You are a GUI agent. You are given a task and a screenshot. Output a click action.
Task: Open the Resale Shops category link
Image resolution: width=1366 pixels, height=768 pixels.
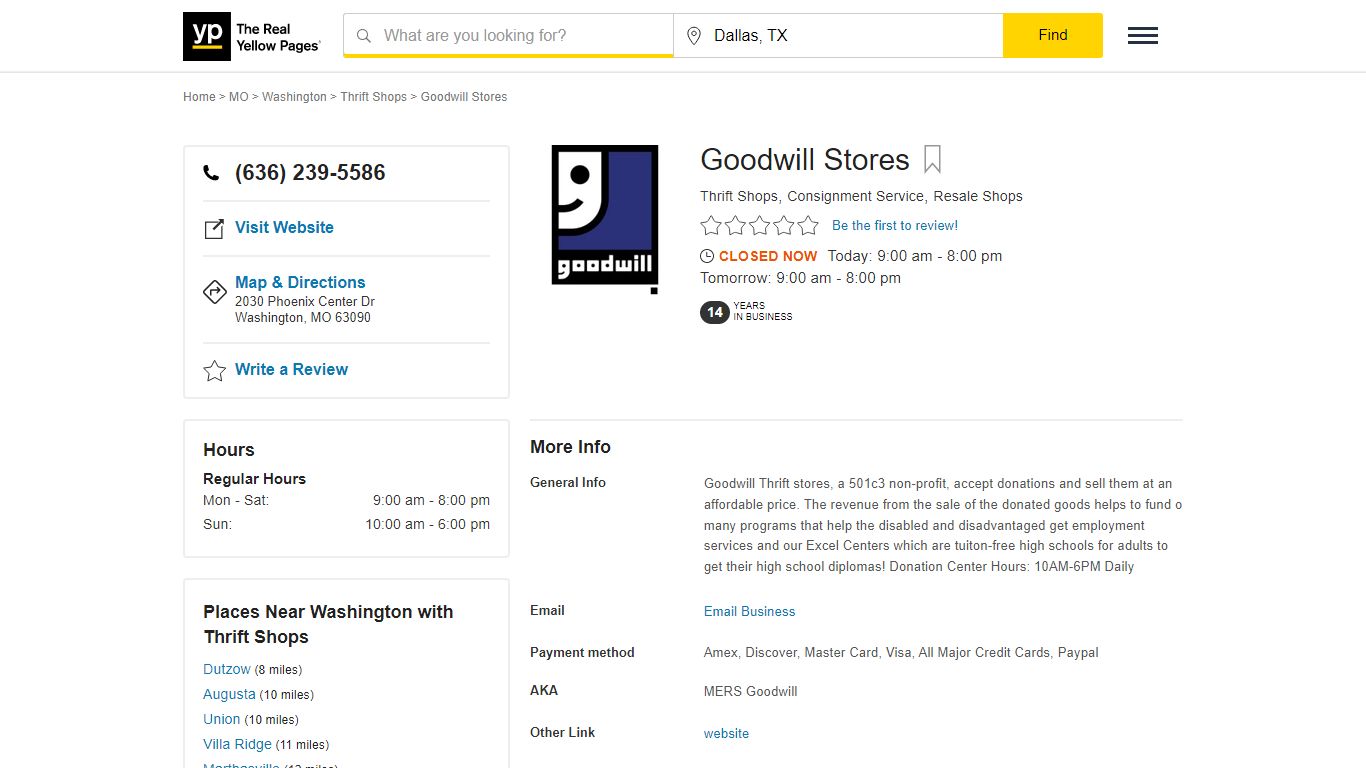pos(978,196)
